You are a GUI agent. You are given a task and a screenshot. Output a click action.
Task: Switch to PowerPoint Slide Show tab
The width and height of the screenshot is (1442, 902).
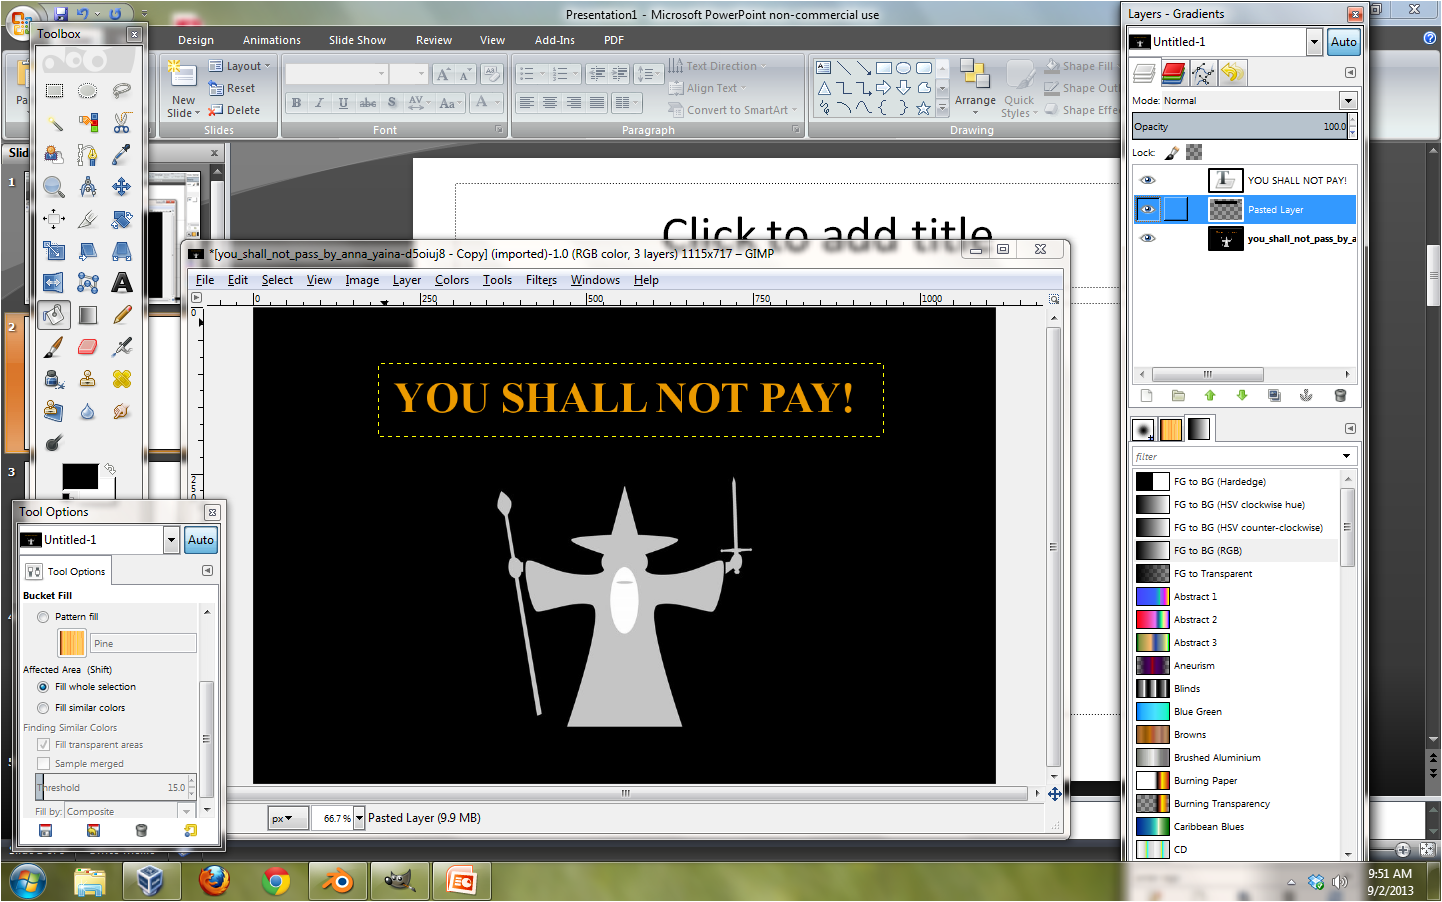pyautogui.click(x=357, y=40)
